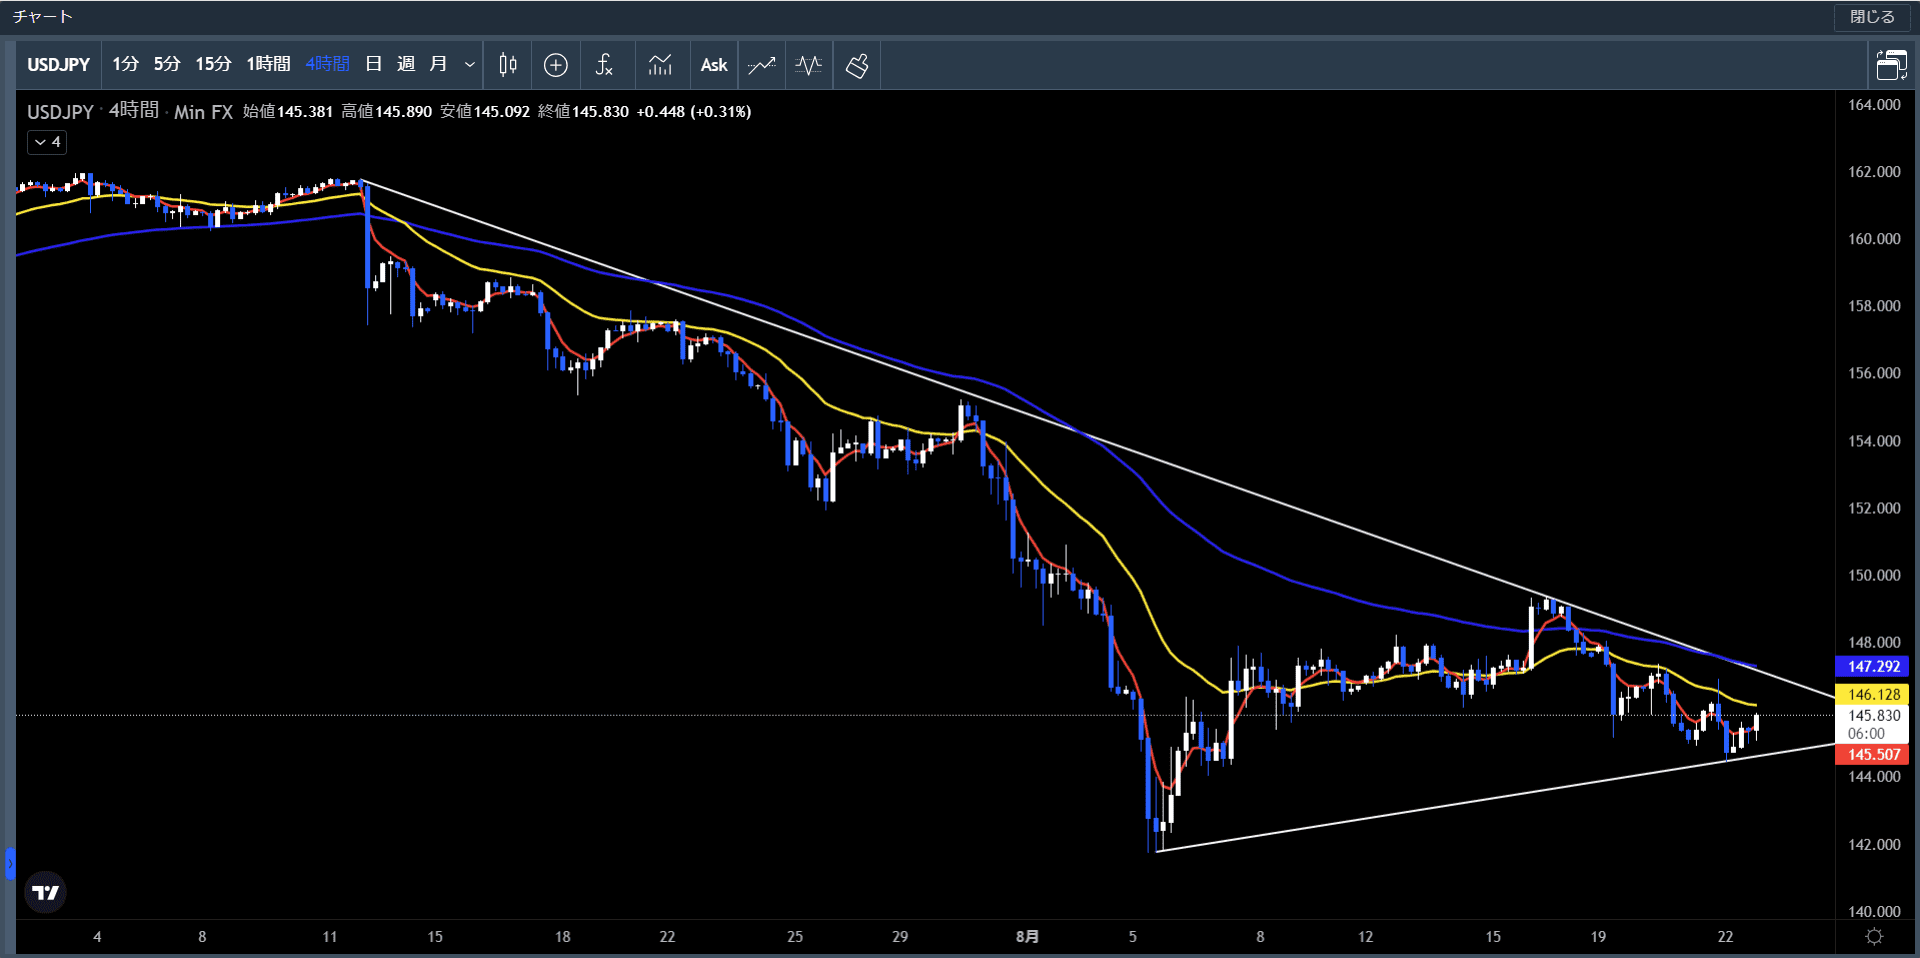Image resolution: width=1920 pixels, height=958 pixels.
Task: Click the 閉じる close button
Action: click(x=1872, y=17)
